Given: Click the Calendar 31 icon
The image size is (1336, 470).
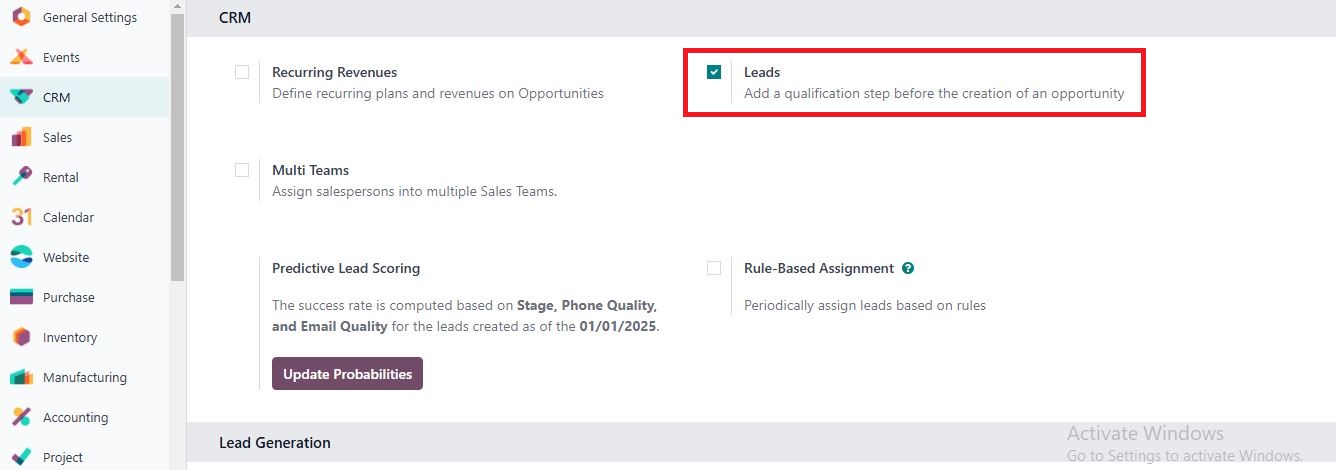Looking at the screenshot, I should [21, 217].
